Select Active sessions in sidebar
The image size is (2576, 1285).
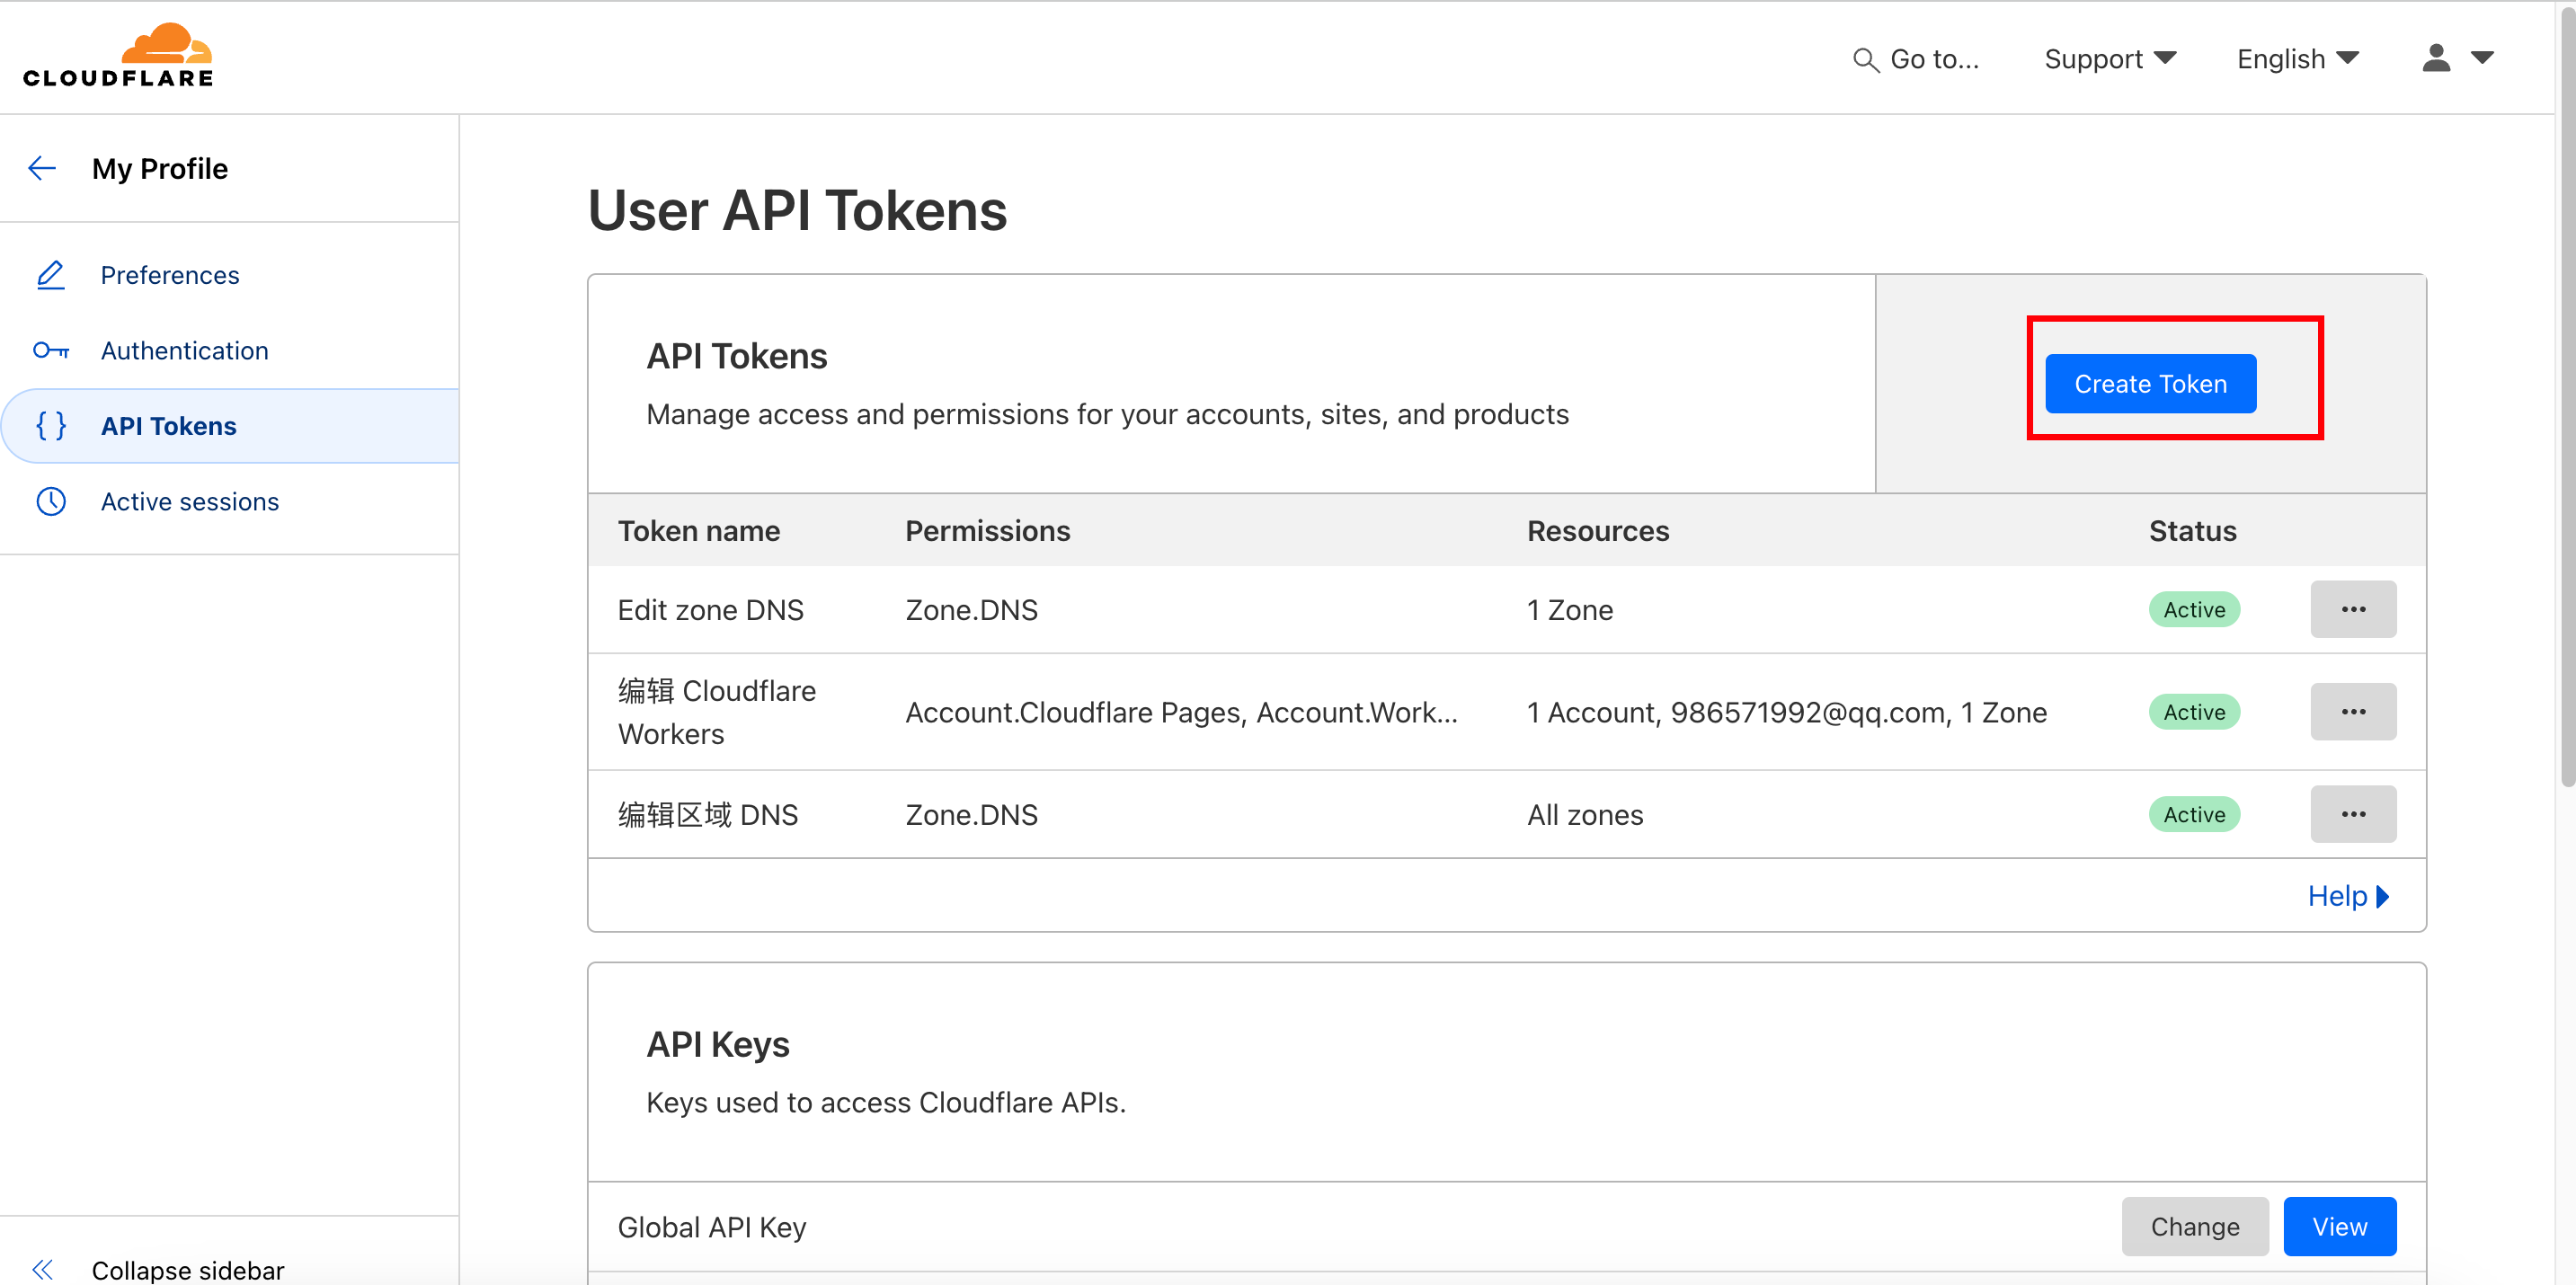pyautogui.click(x=189, y=502)
